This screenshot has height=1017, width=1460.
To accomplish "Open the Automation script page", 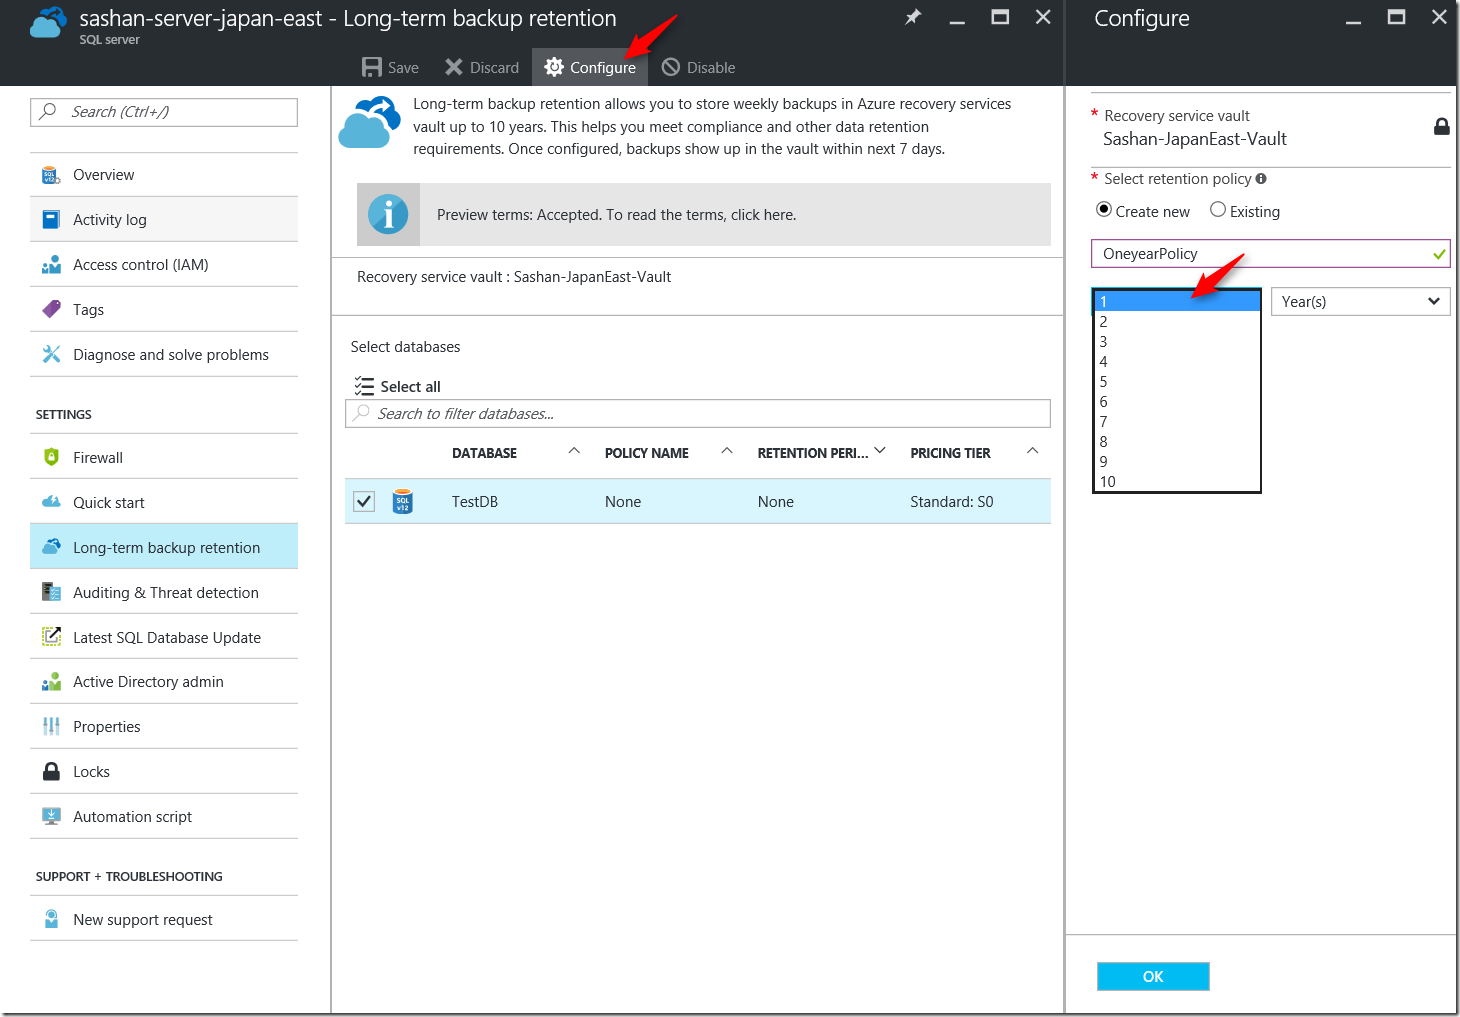I will pyautogui.click(x=132, y=816).
